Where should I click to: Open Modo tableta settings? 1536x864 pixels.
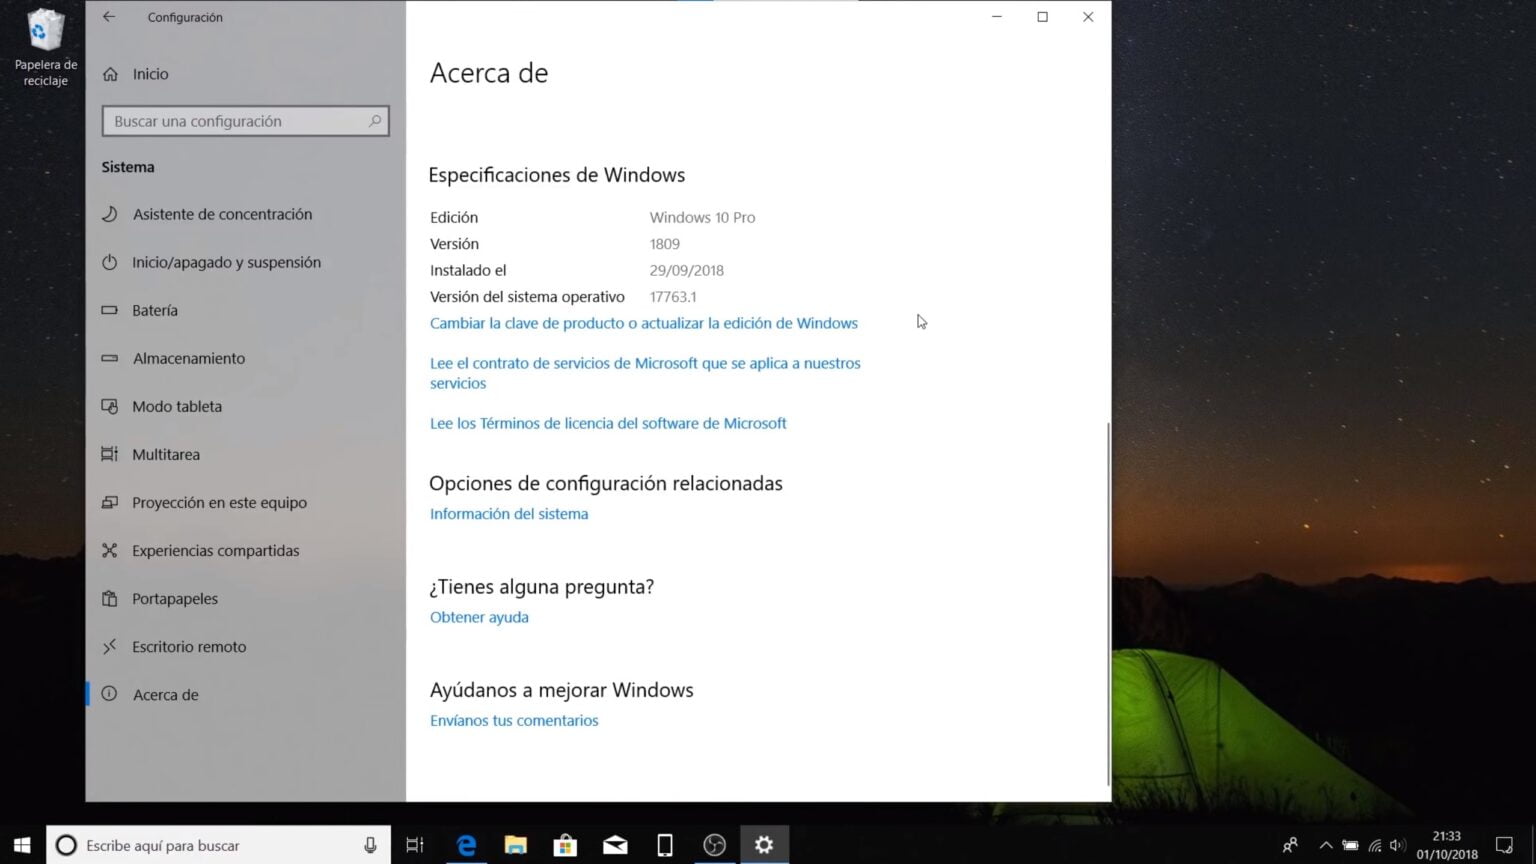[x=177, y=406]
